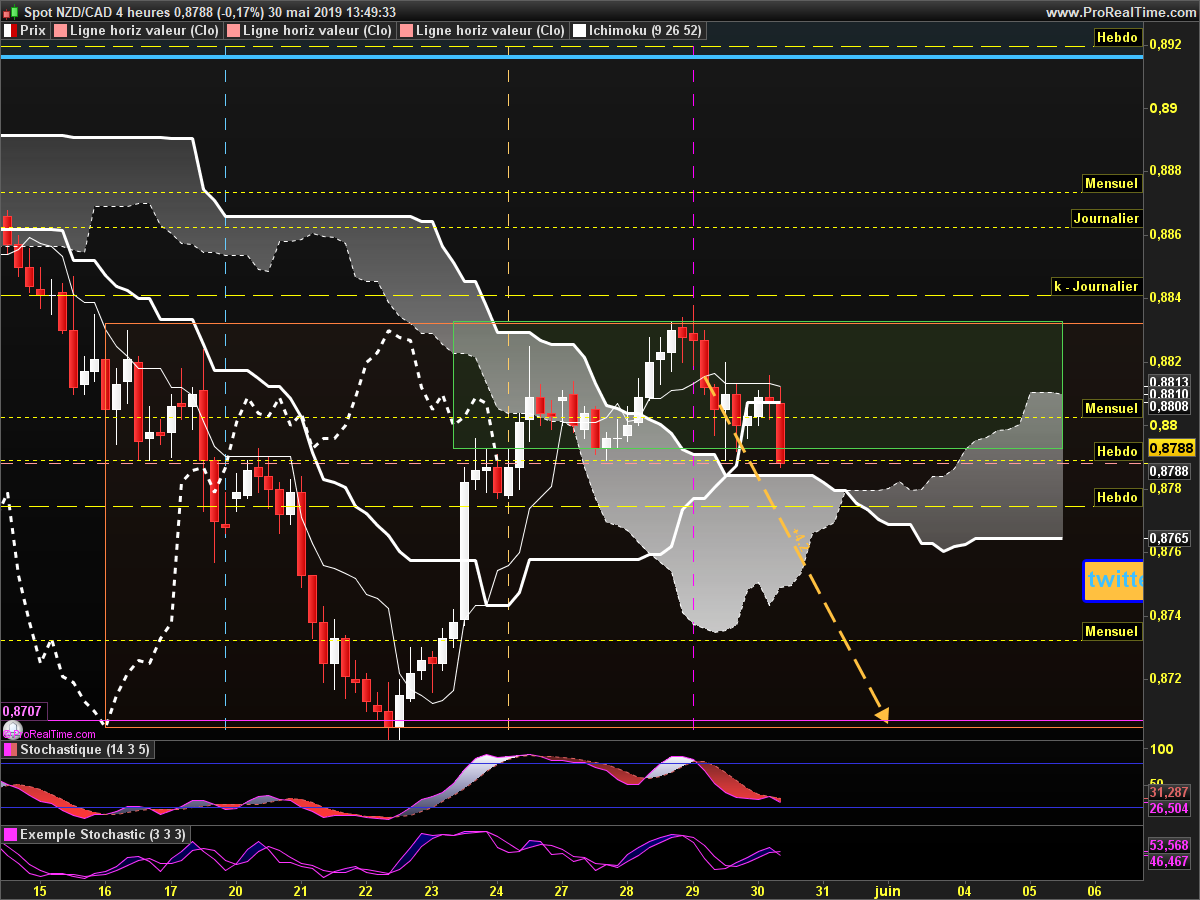Viewport: 1200px width, 900px height.
Task: Click the 20 label on the date axis
Action: (235, 890)
